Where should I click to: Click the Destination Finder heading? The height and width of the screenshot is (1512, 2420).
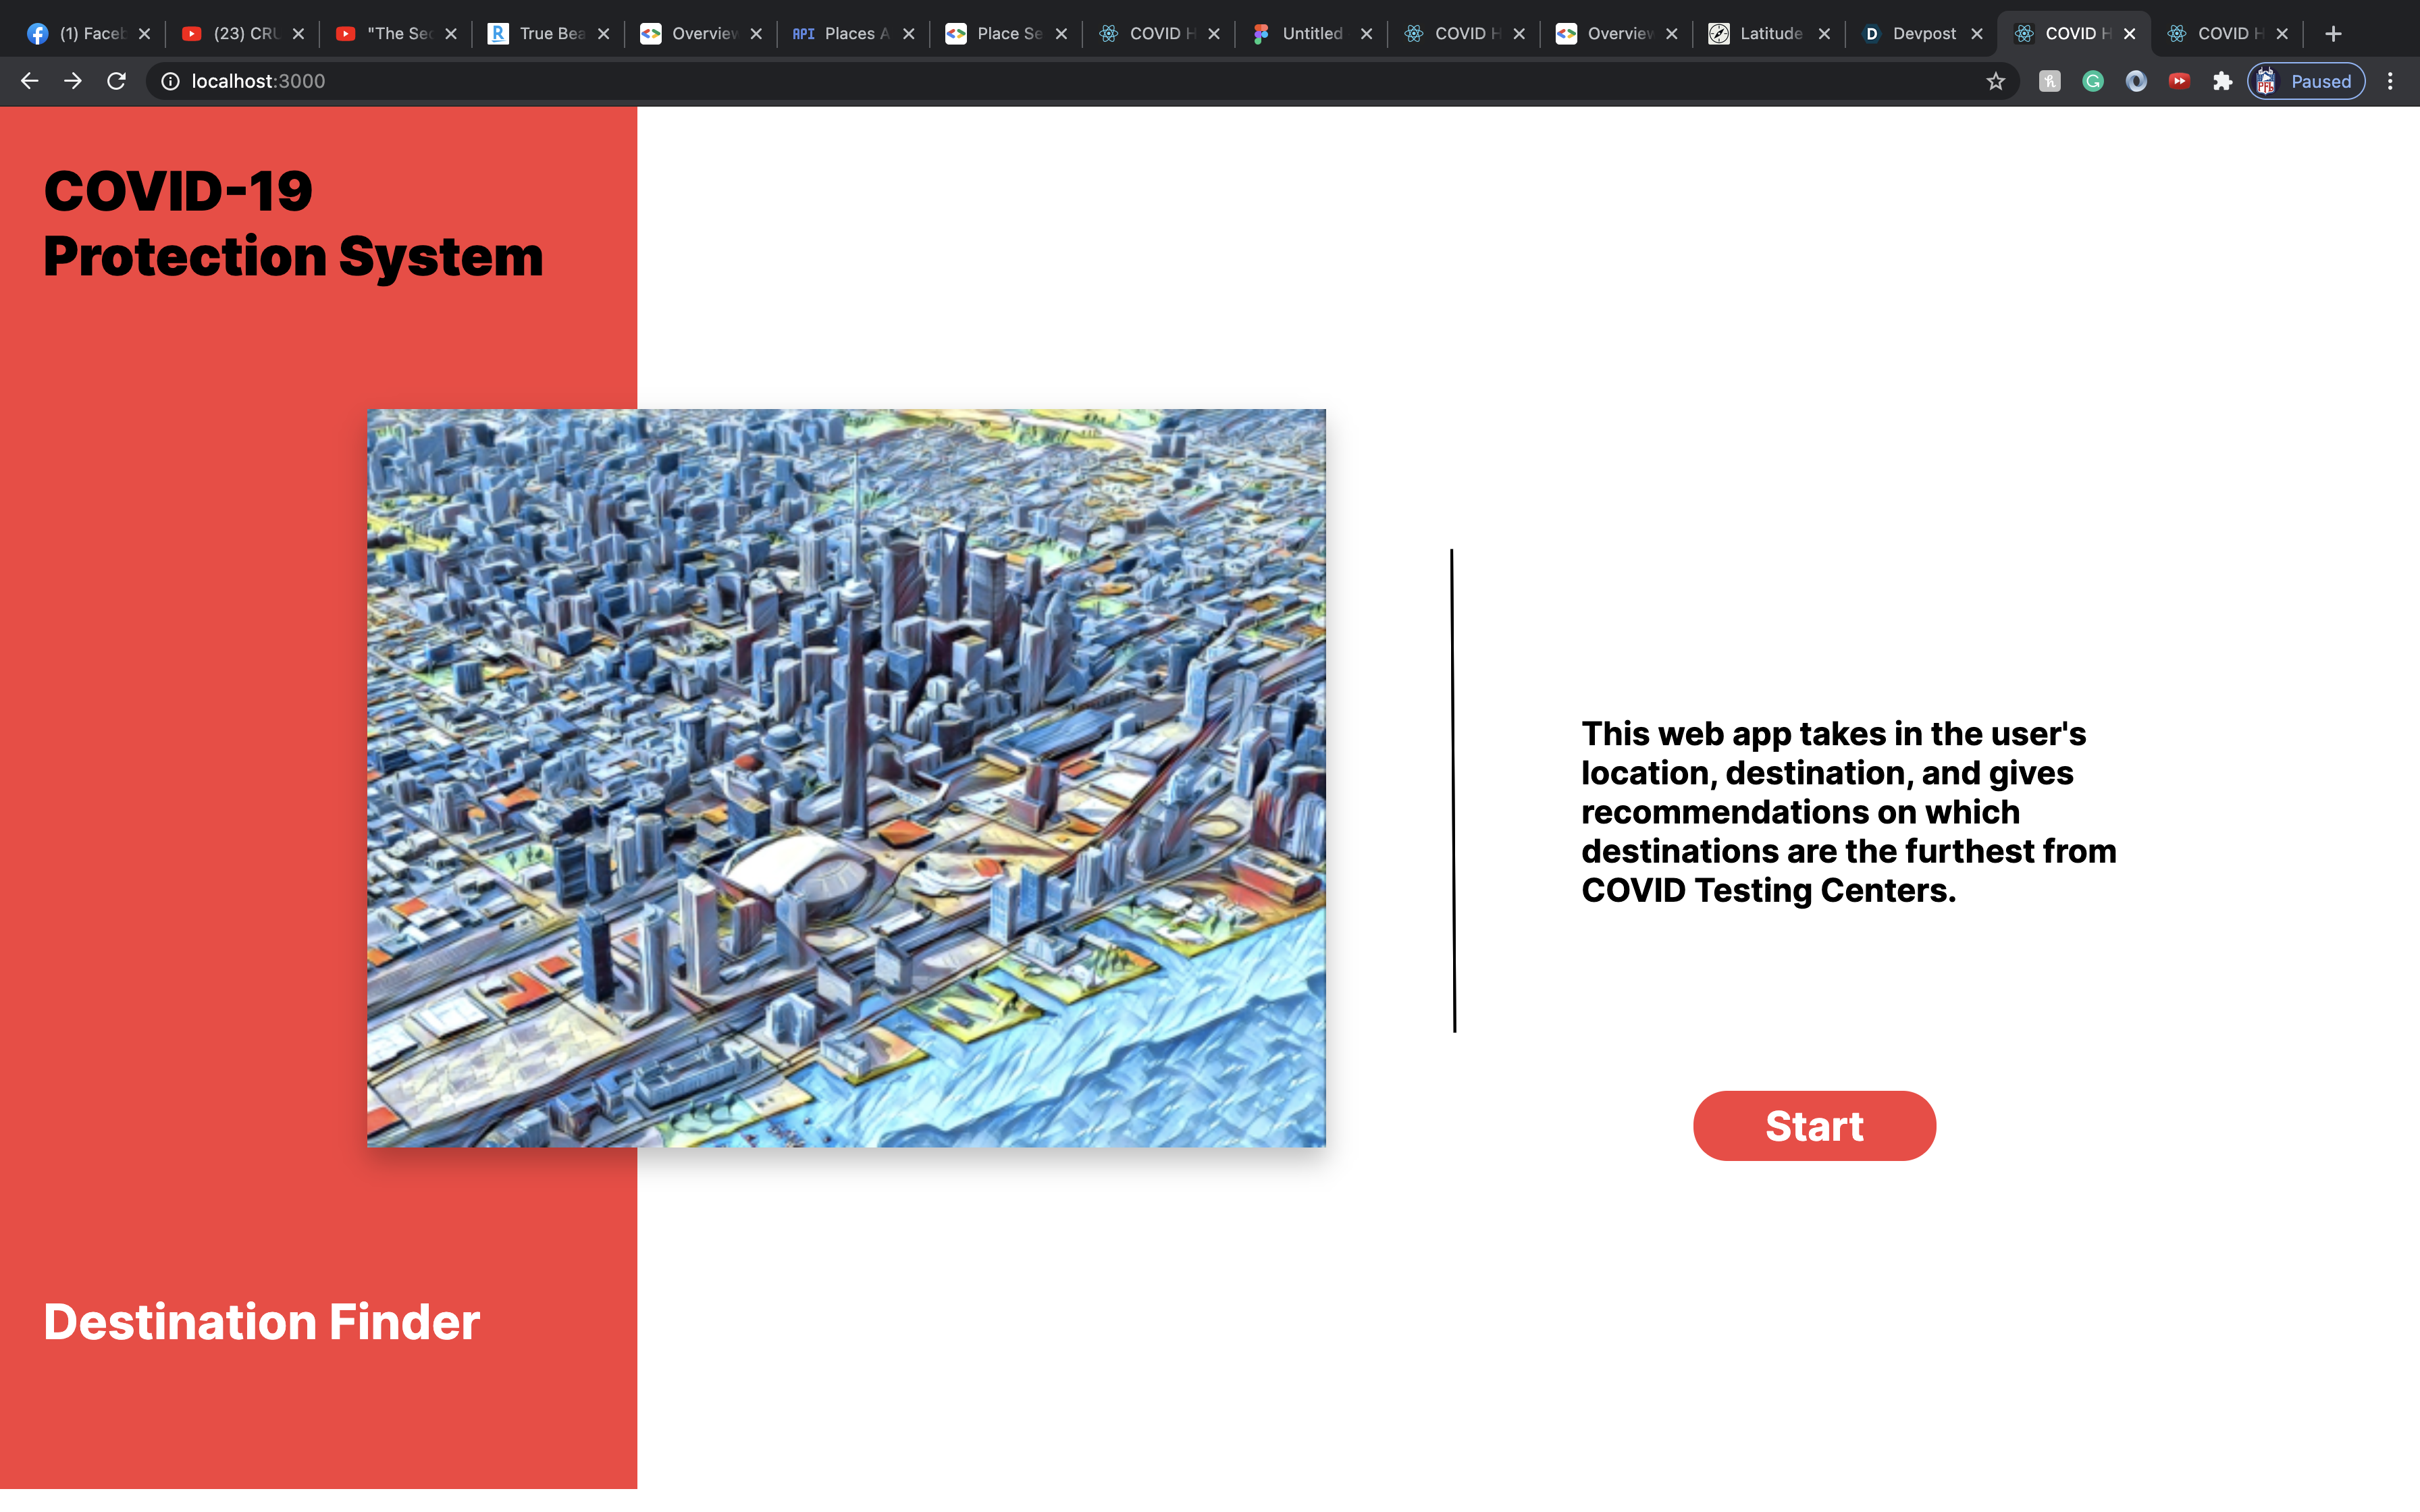click(262, 1322)
